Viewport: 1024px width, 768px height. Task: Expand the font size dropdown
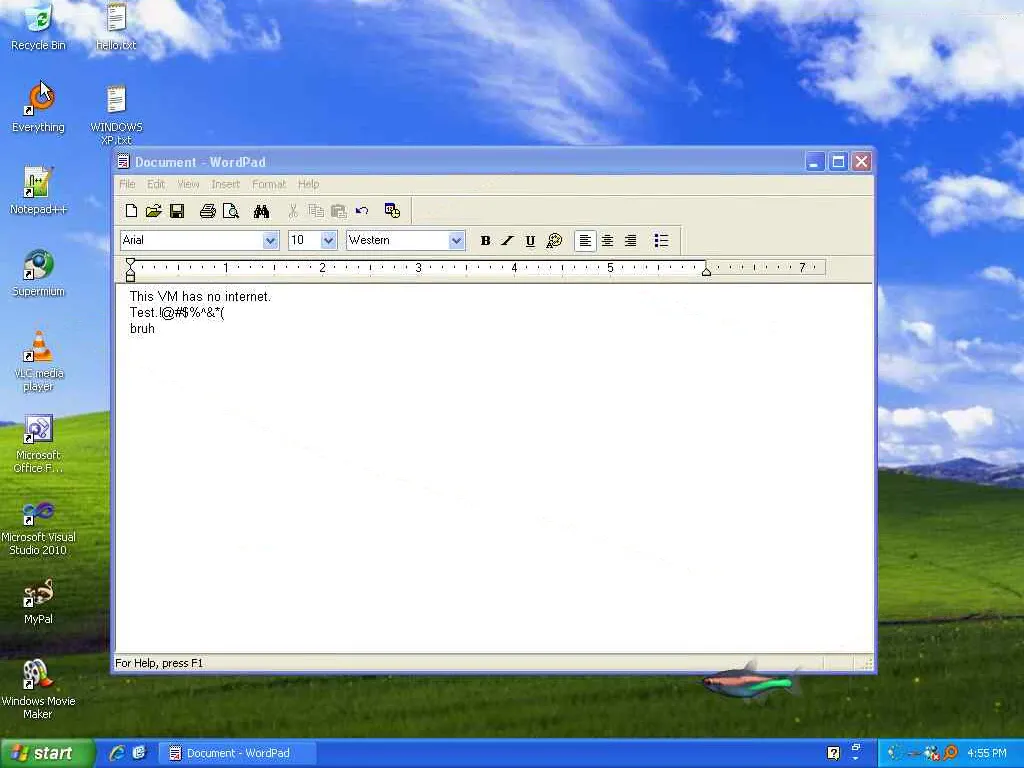click(328, 240)
